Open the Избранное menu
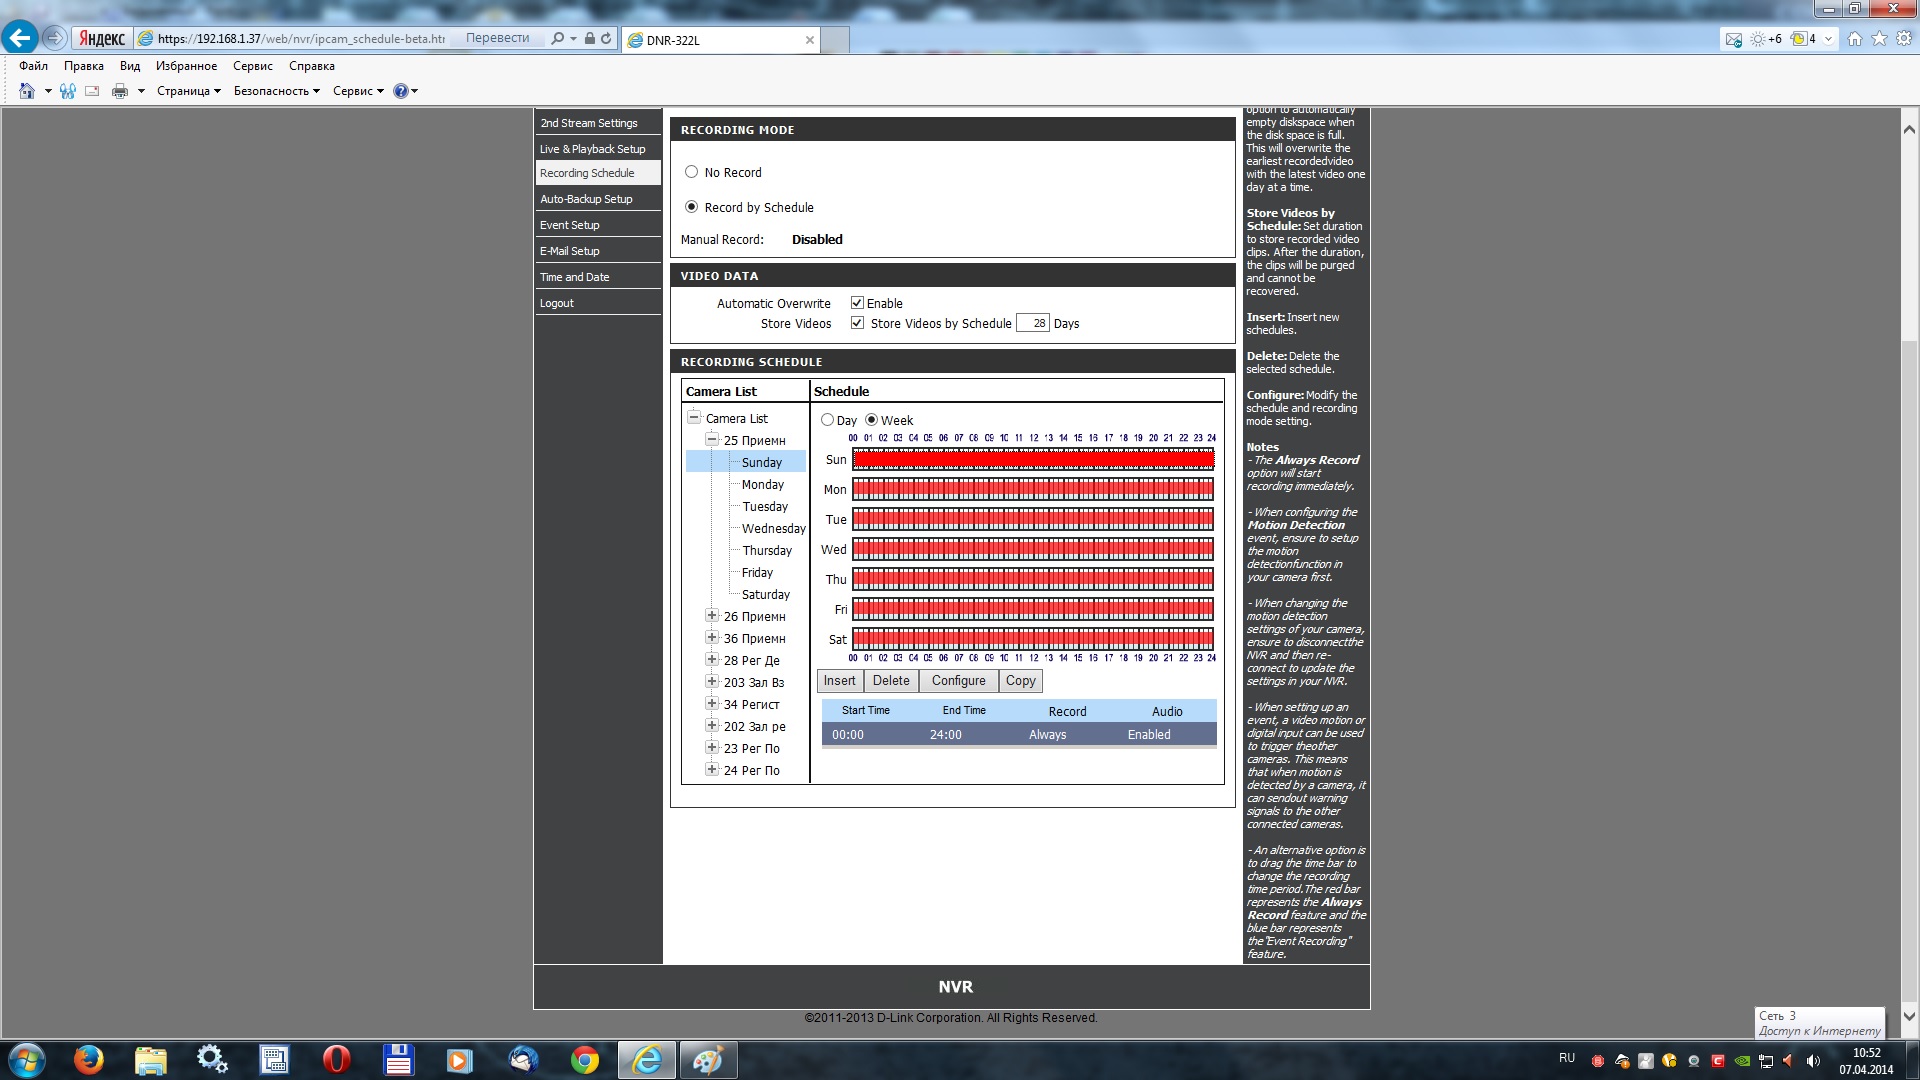 (x=186, y=66)
